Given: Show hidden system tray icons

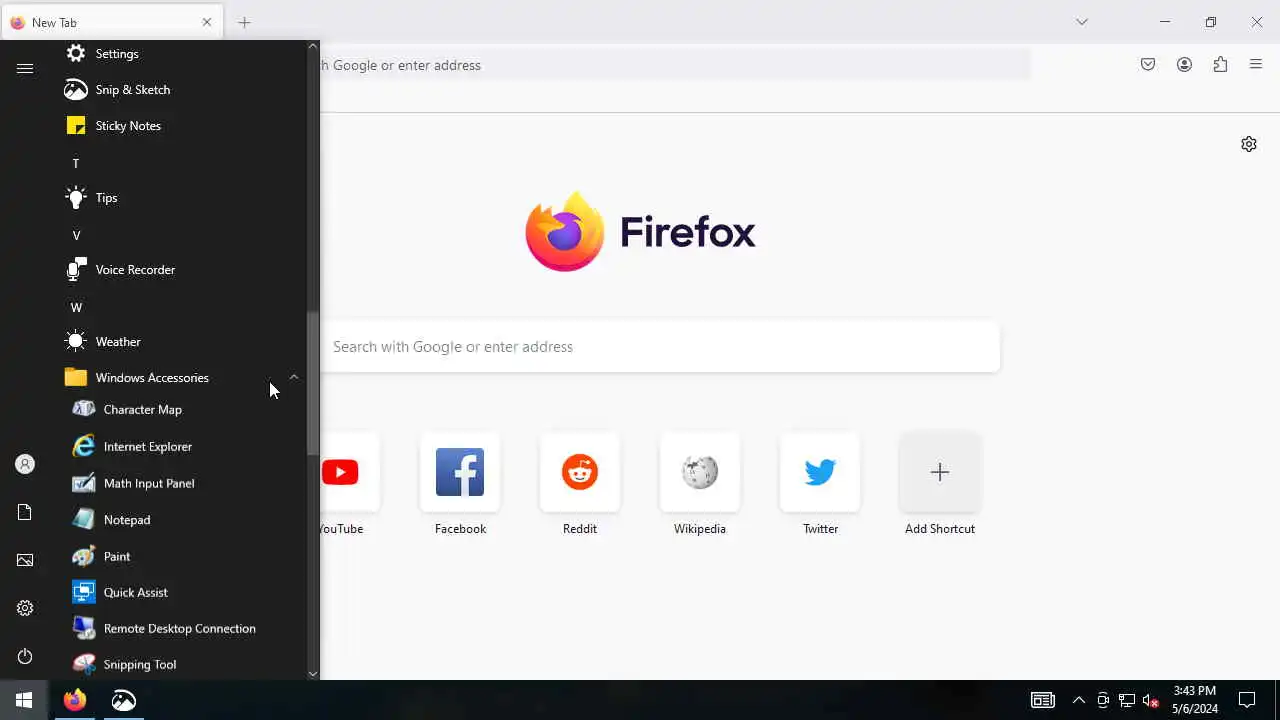Looking at the screenshot, I should 1078,700.
